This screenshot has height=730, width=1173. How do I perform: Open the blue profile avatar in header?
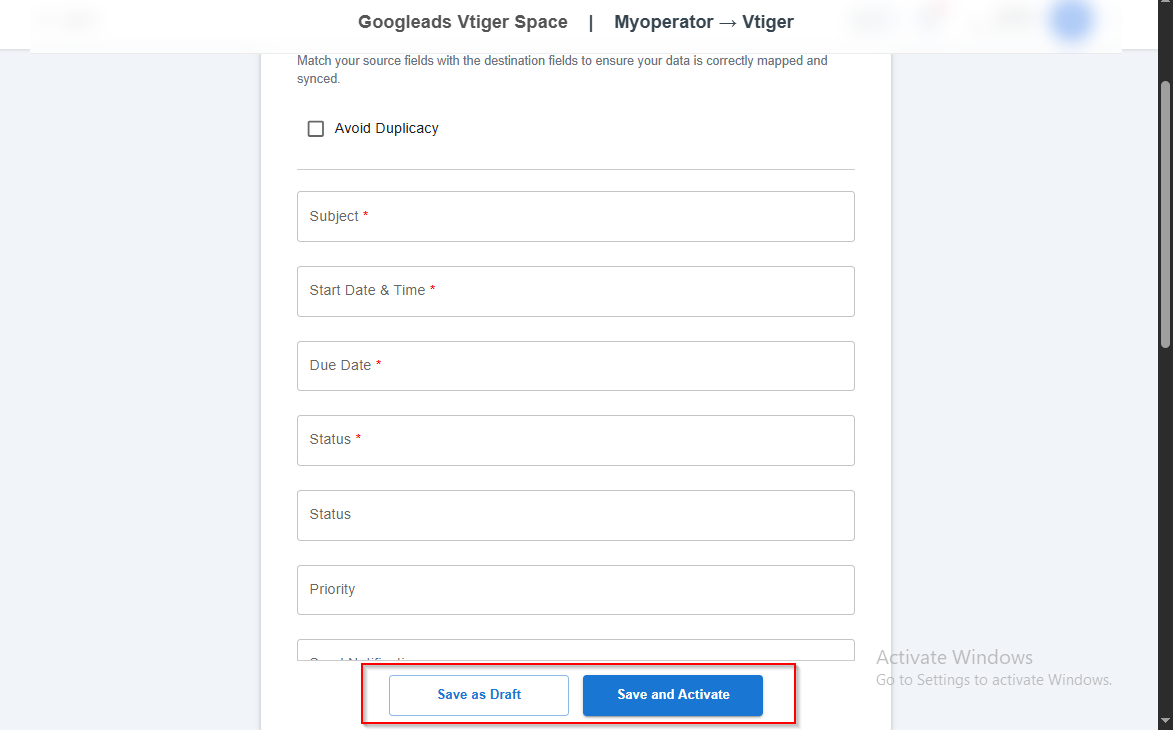(1071, 22)
